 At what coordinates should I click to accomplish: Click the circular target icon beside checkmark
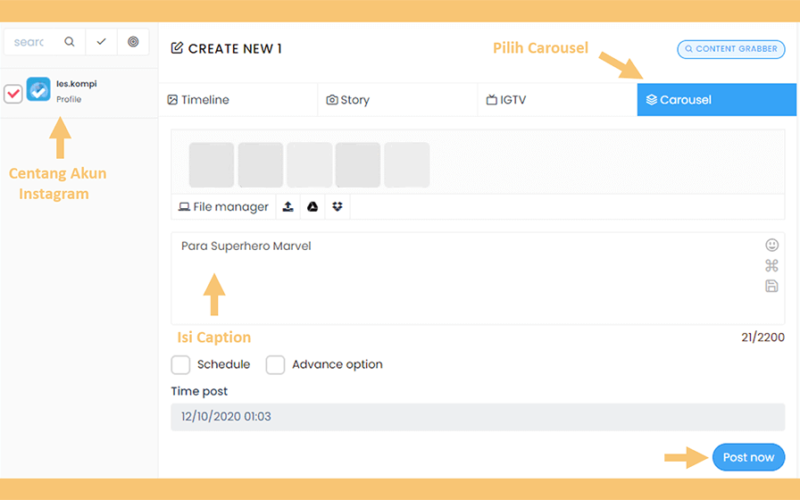133,42
